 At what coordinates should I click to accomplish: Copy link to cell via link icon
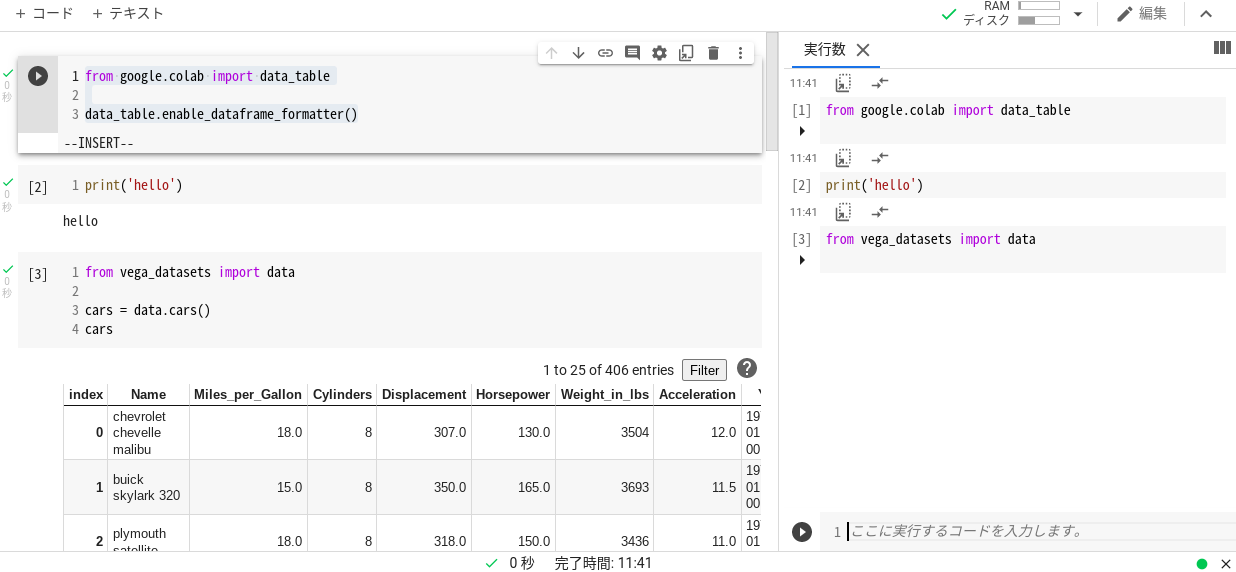(x=605, y=53)
